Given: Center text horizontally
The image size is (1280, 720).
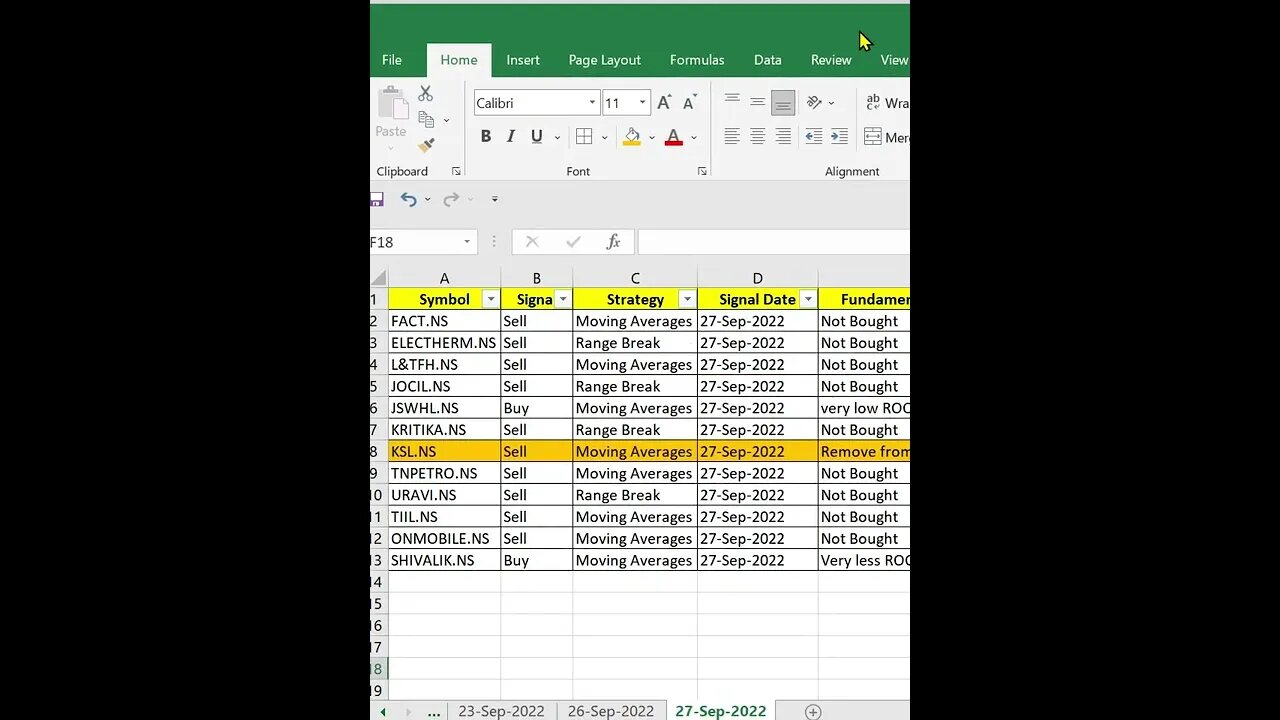Looking at the screenshot, I should coord(757,137).
